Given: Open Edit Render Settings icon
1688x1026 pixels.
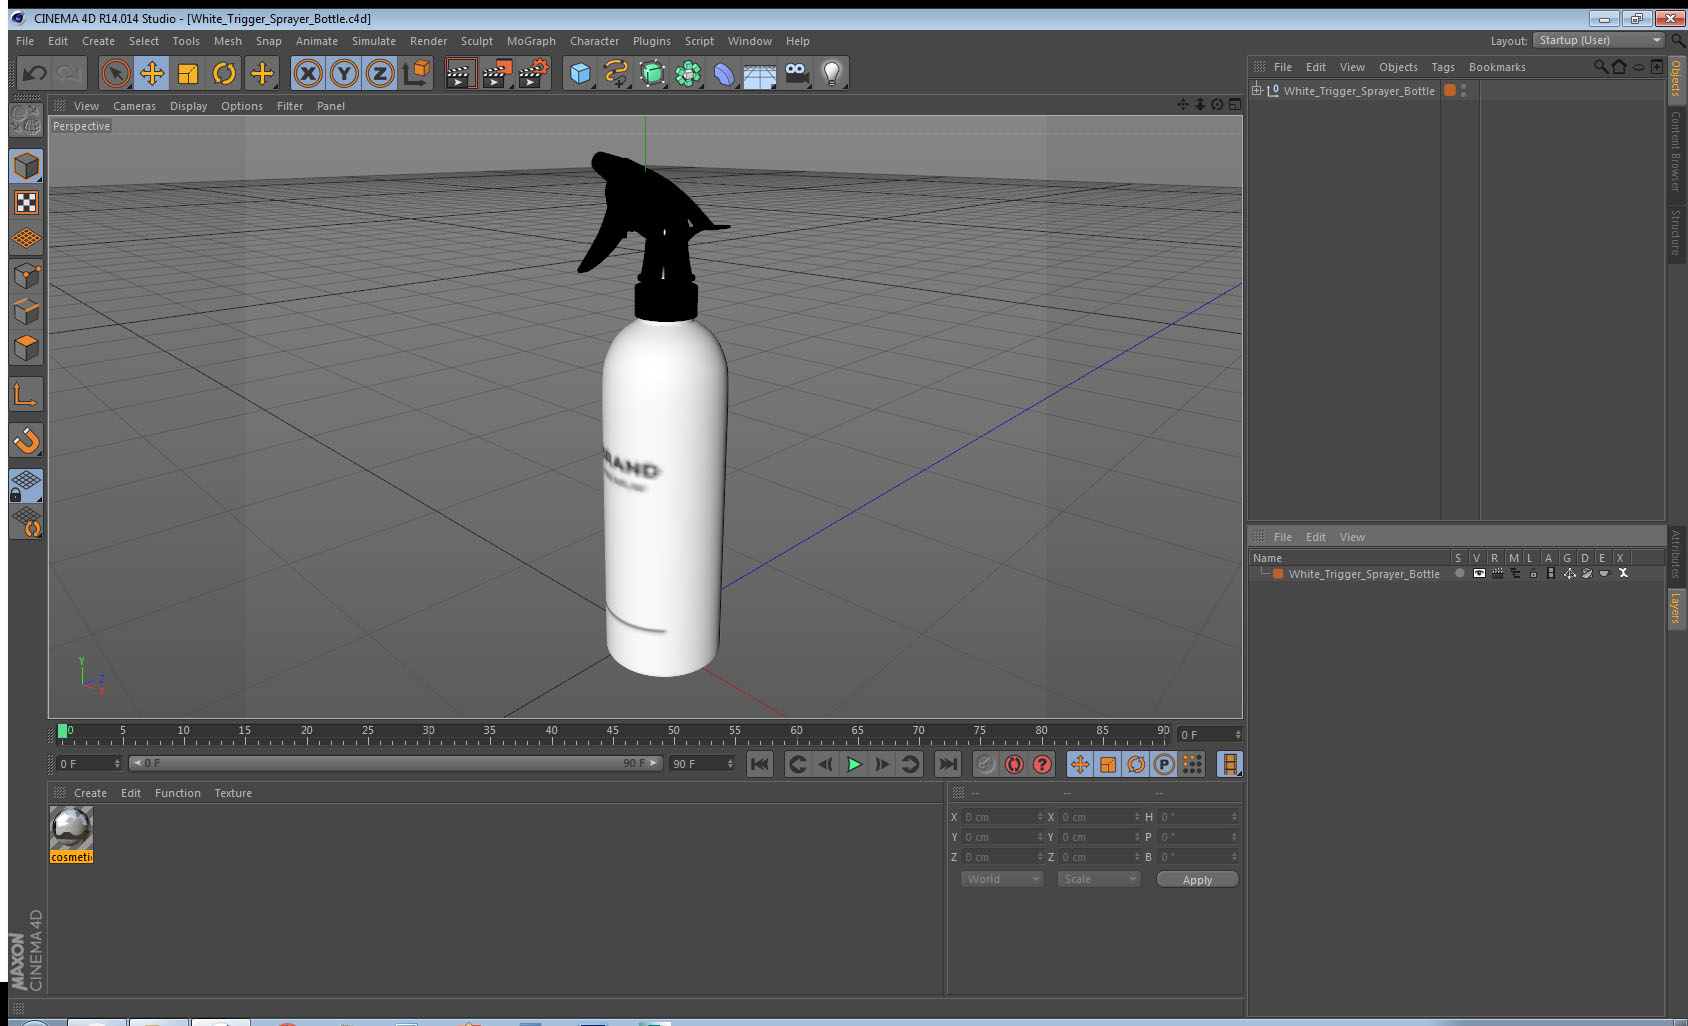Looking at the screenshot, I should coord(534,73).
